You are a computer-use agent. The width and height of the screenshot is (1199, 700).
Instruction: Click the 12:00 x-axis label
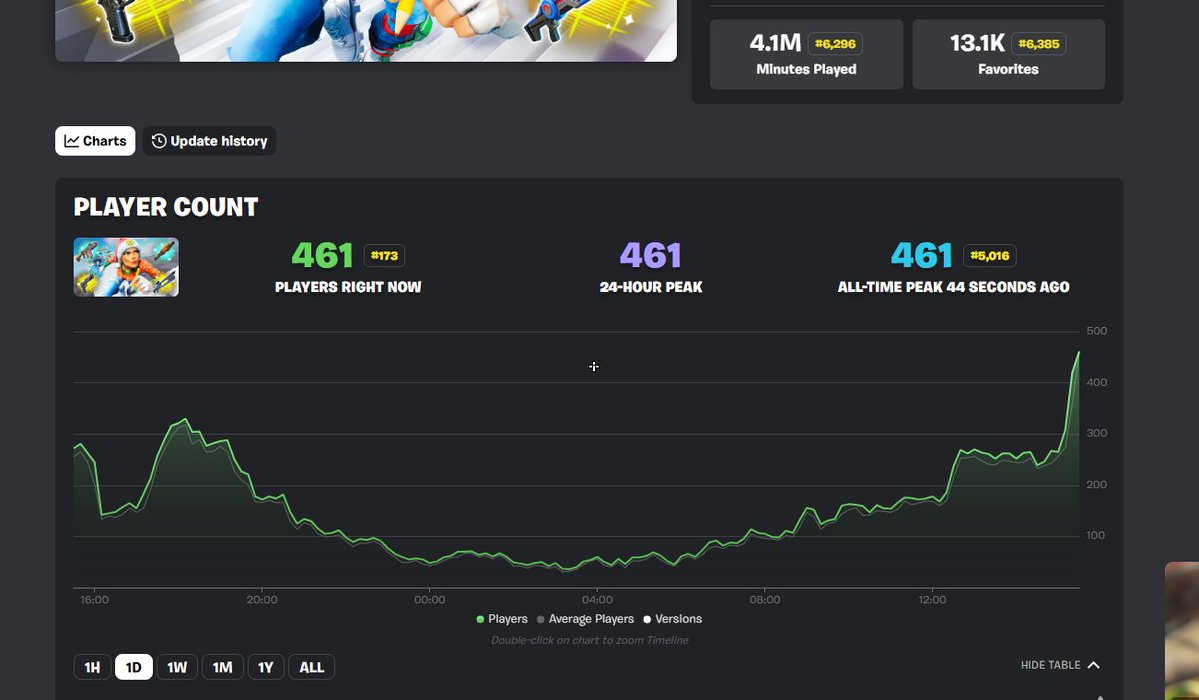(x=932, y=600)
